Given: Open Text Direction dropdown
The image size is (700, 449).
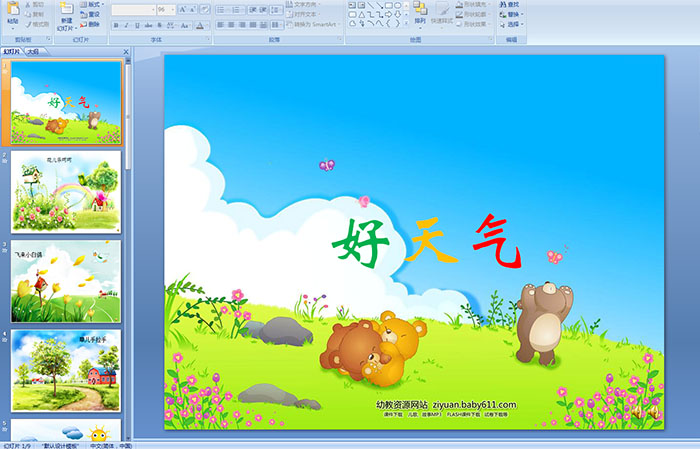Looking at the screenshot, I should (x=303, y=4).
